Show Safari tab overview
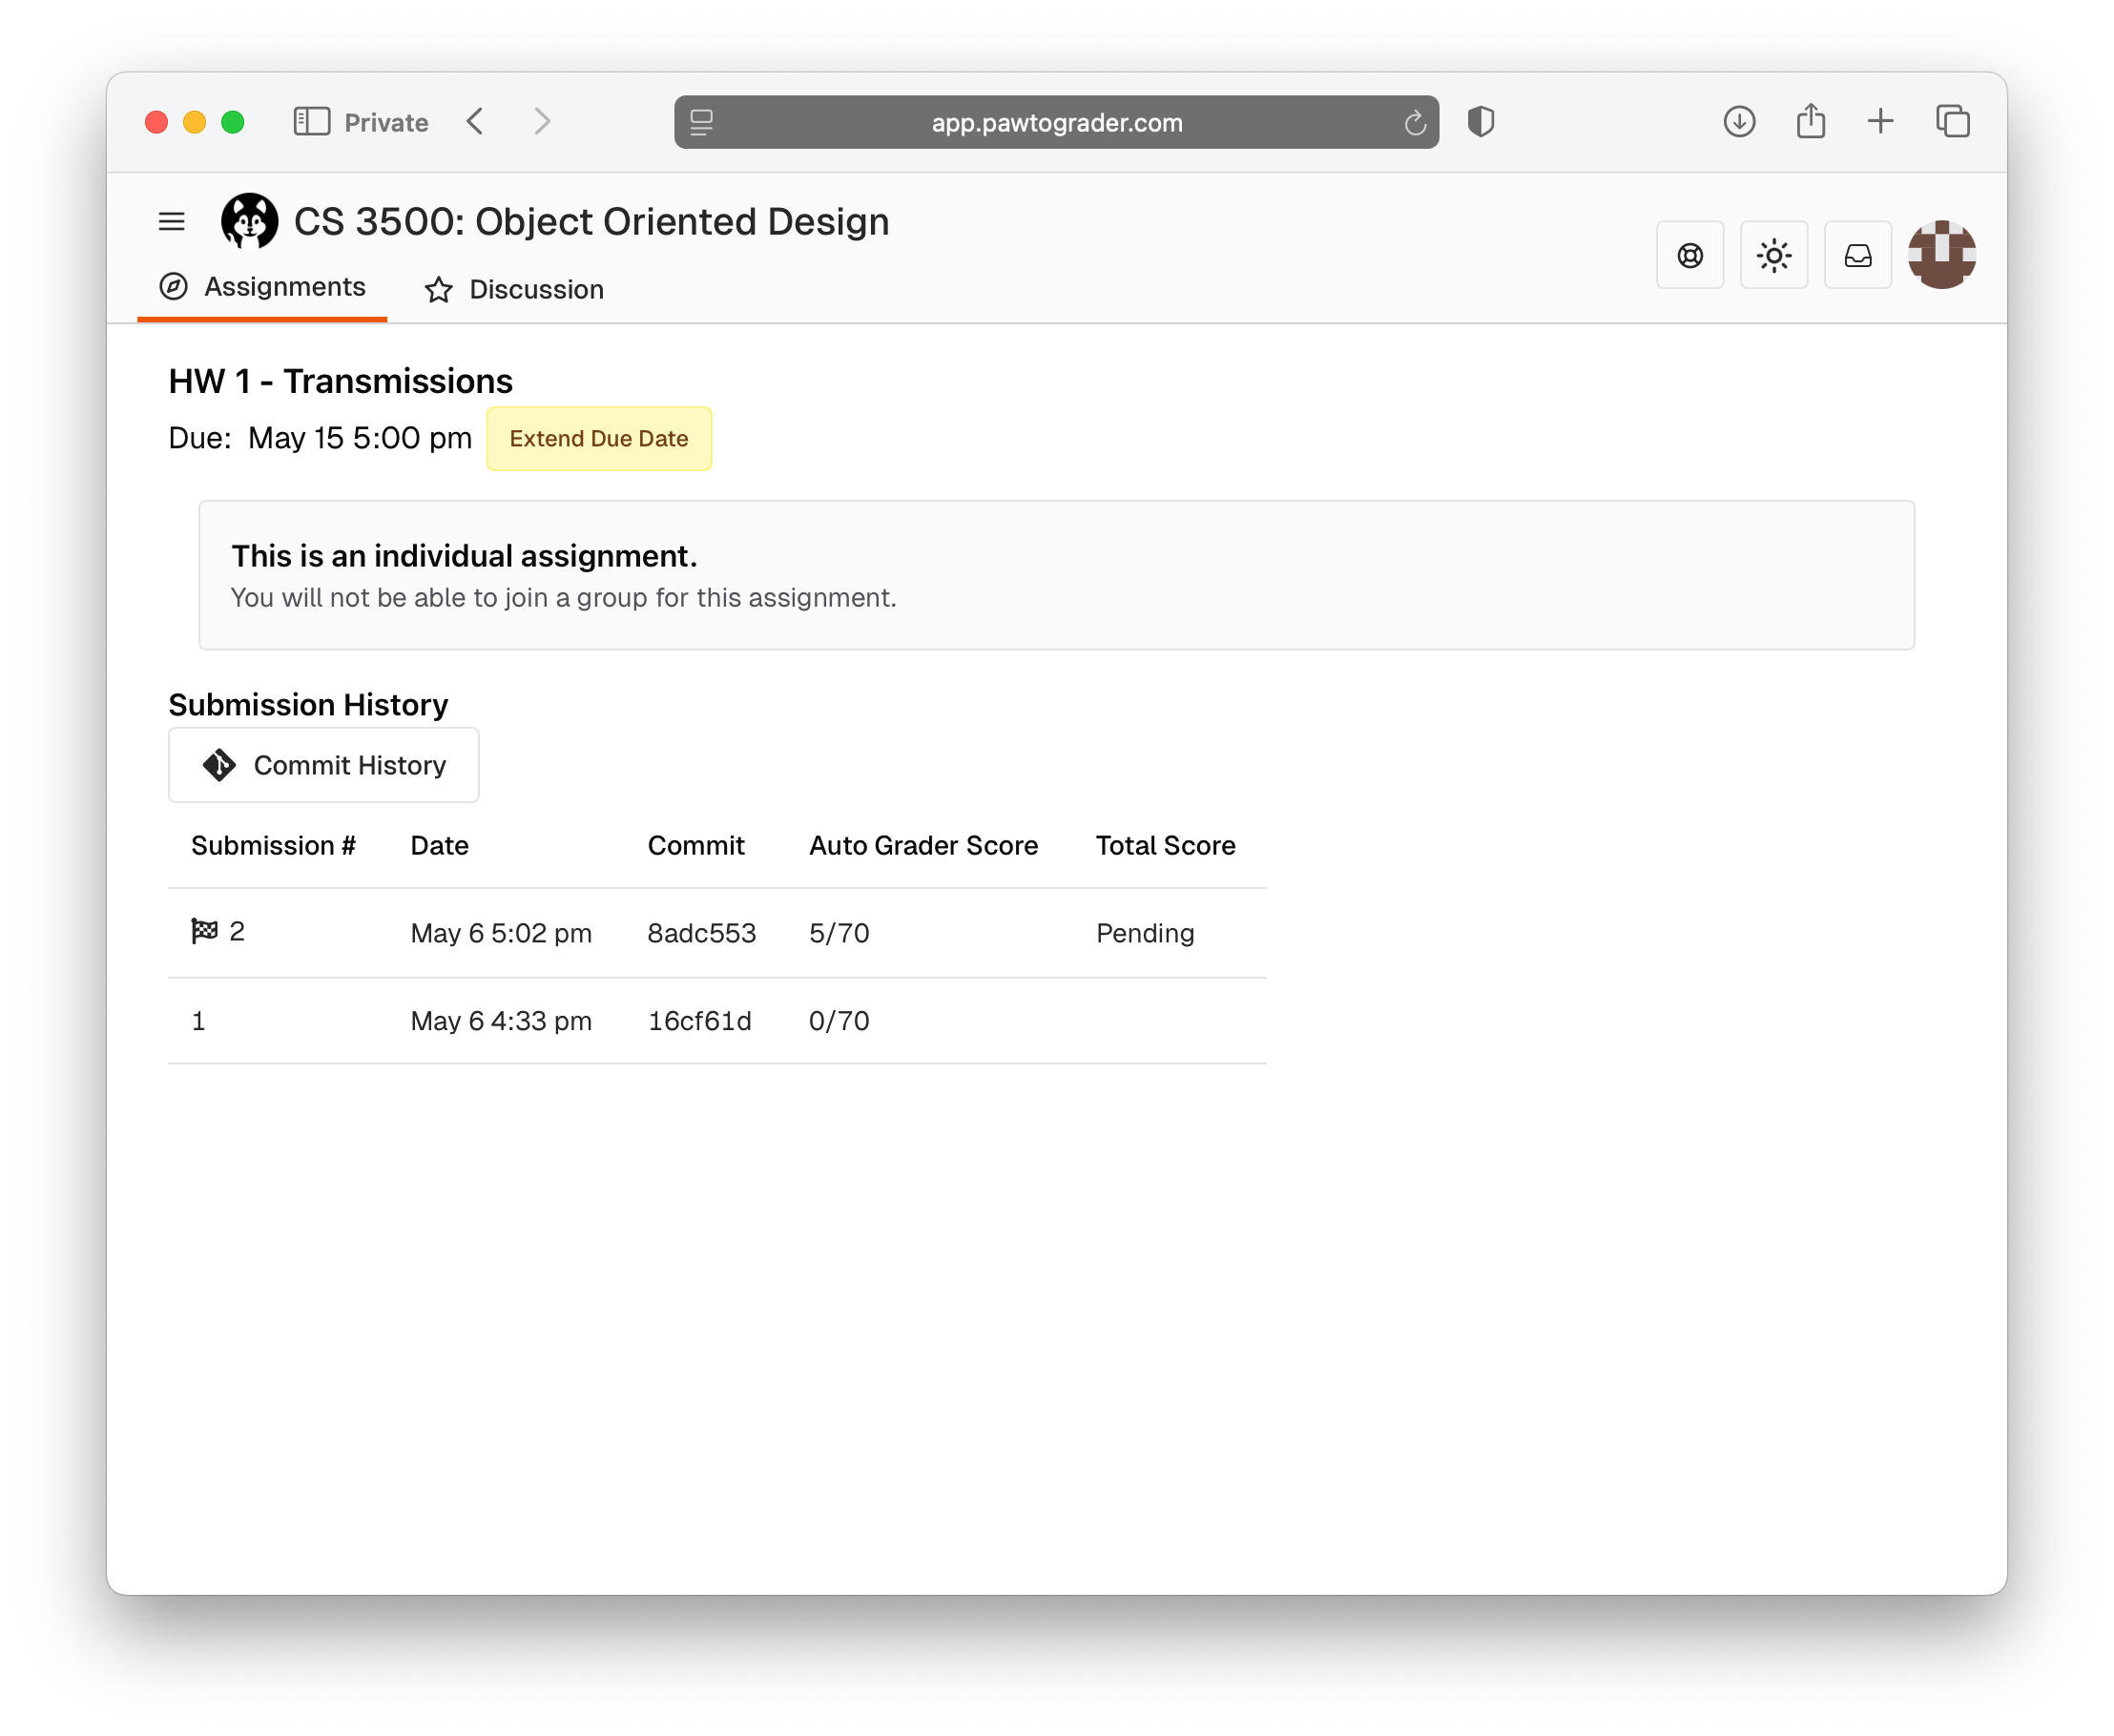 pyautogui.click(x=1952, y=122)
